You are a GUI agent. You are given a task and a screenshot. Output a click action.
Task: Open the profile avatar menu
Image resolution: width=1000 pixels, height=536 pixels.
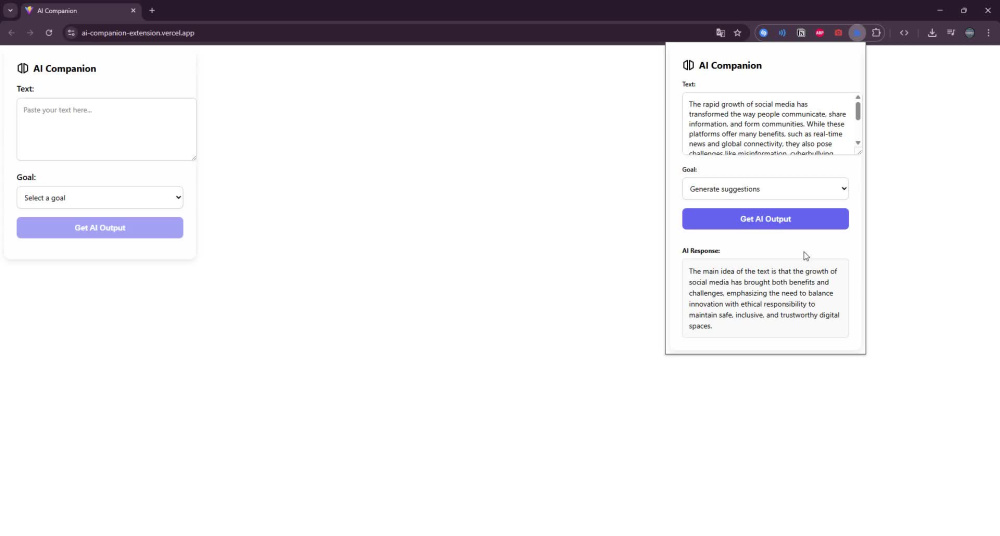point(969,33)
